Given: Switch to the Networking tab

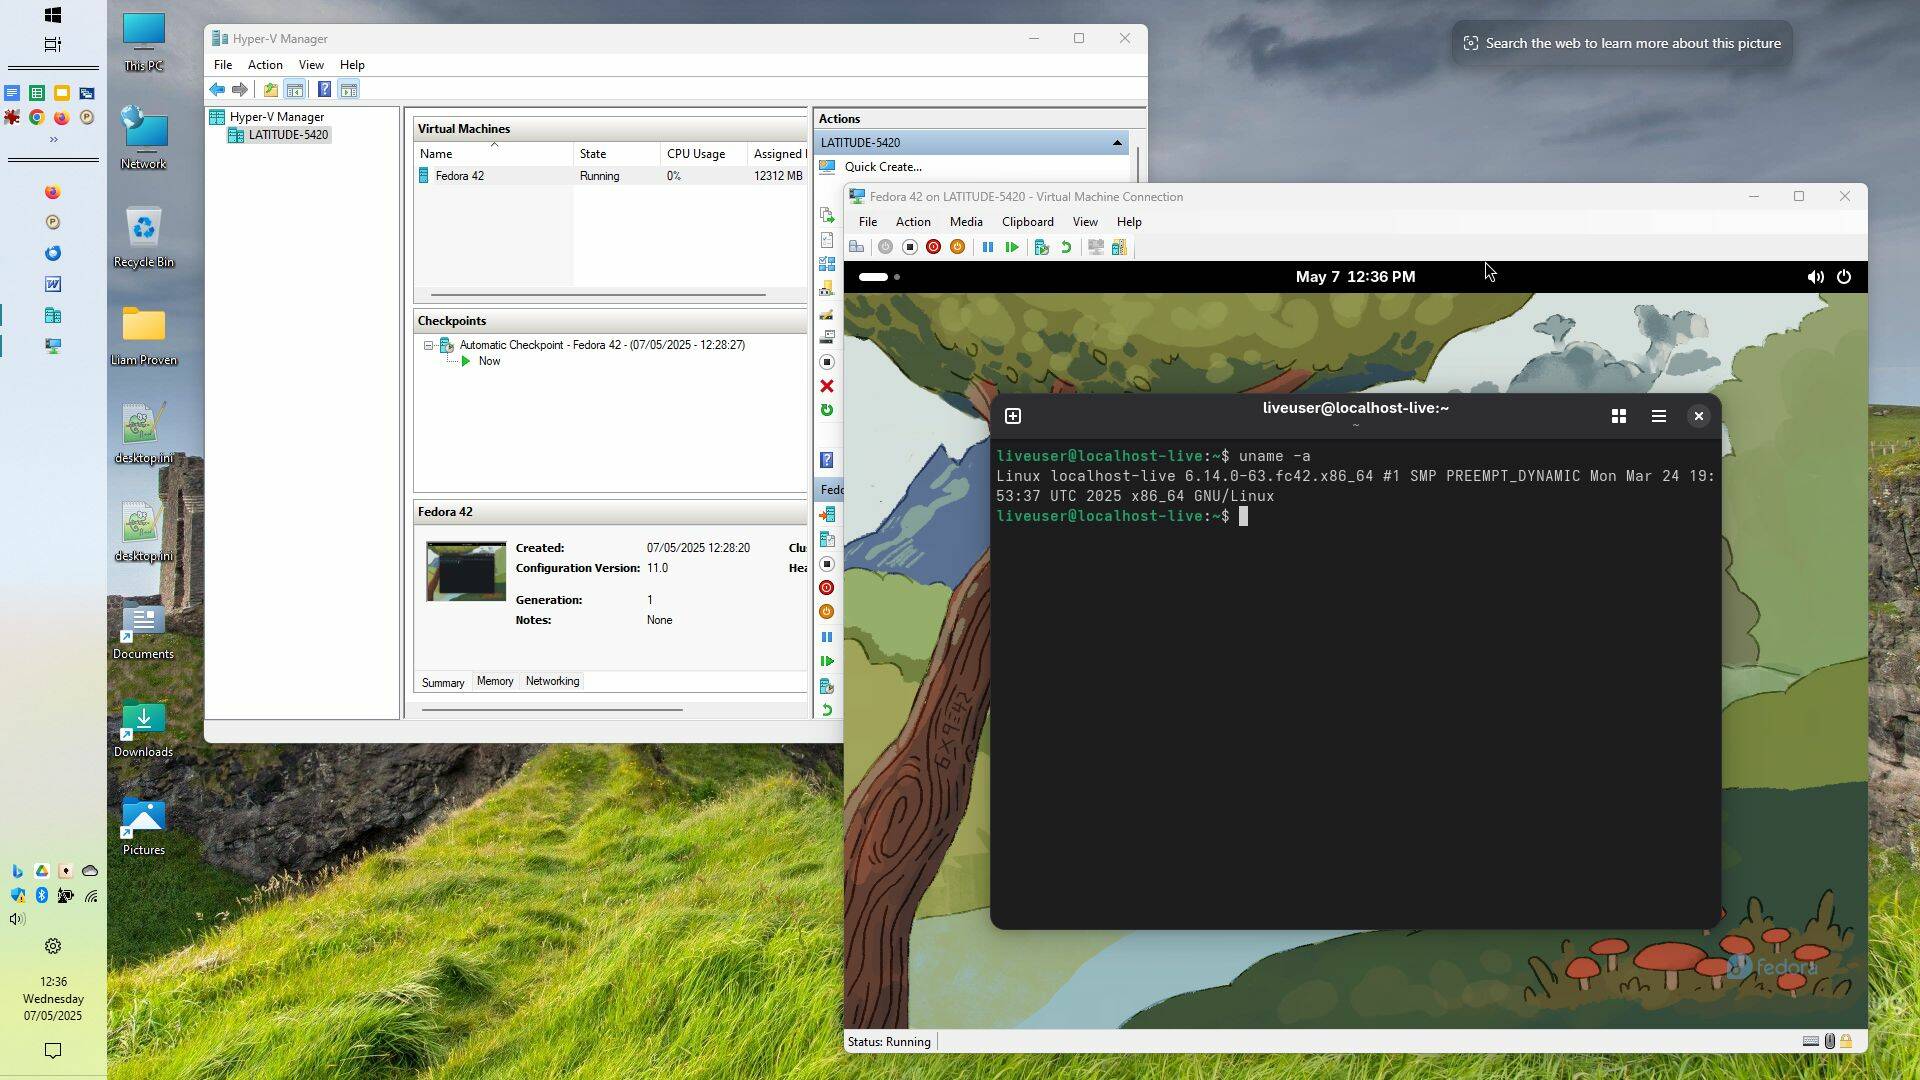Looking at the screenshot, I should pos(552,681).
